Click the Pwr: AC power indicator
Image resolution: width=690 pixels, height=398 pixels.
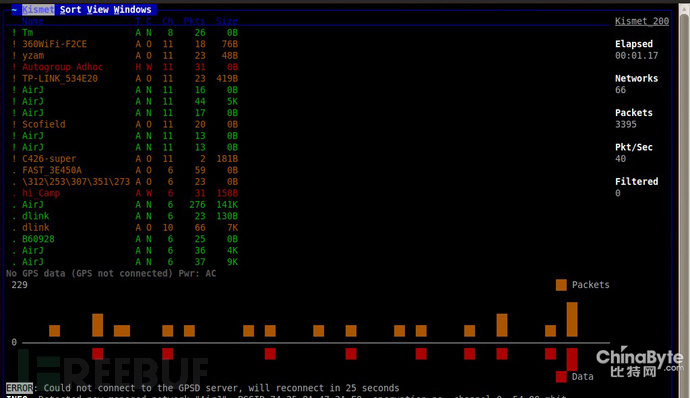coord(197,273)
